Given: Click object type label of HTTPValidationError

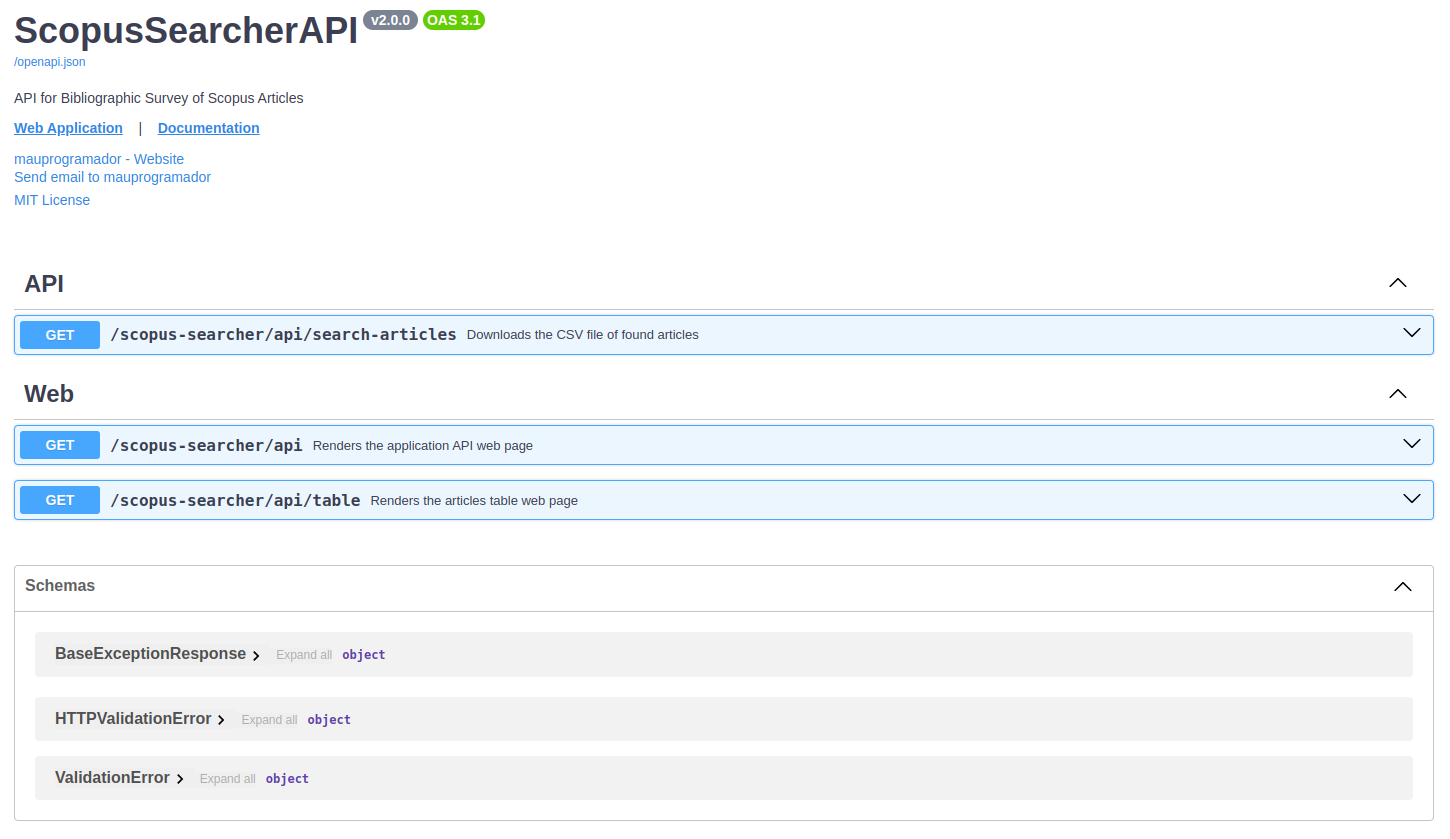Looking at the screenshot, I should click(x=329, y=720).
